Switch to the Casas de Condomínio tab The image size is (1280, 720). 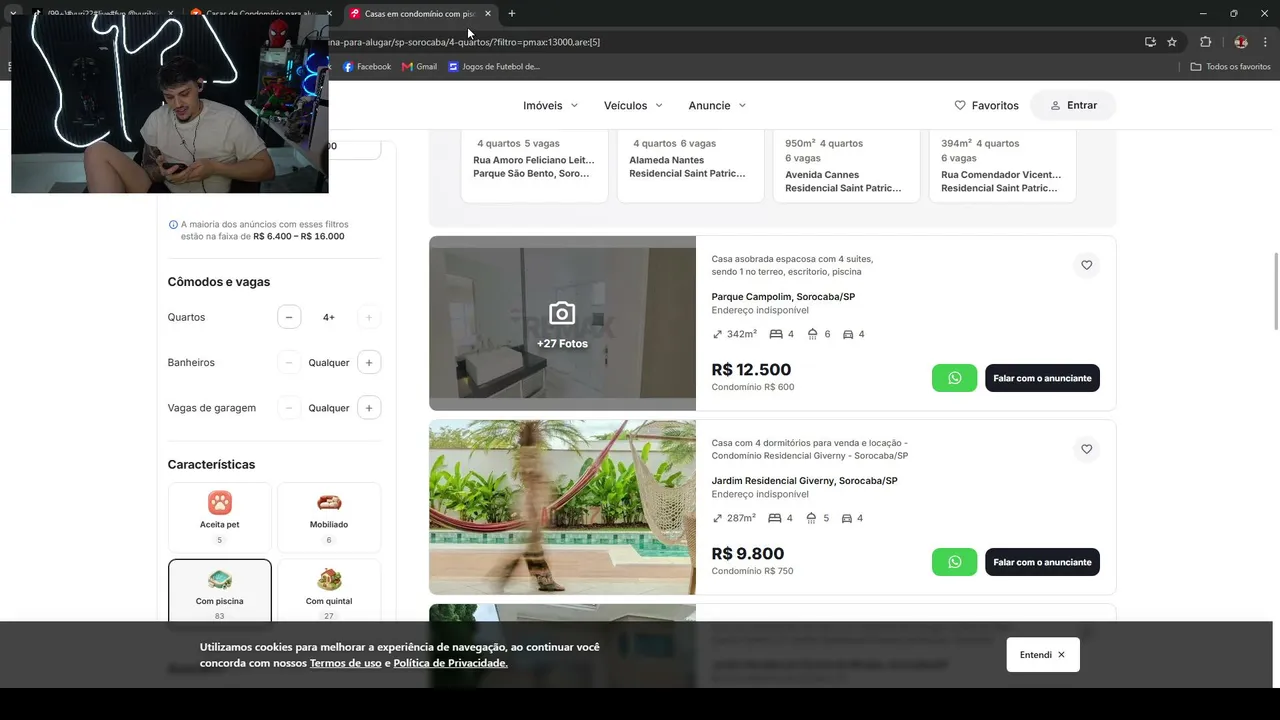click(x=260, y=14)
